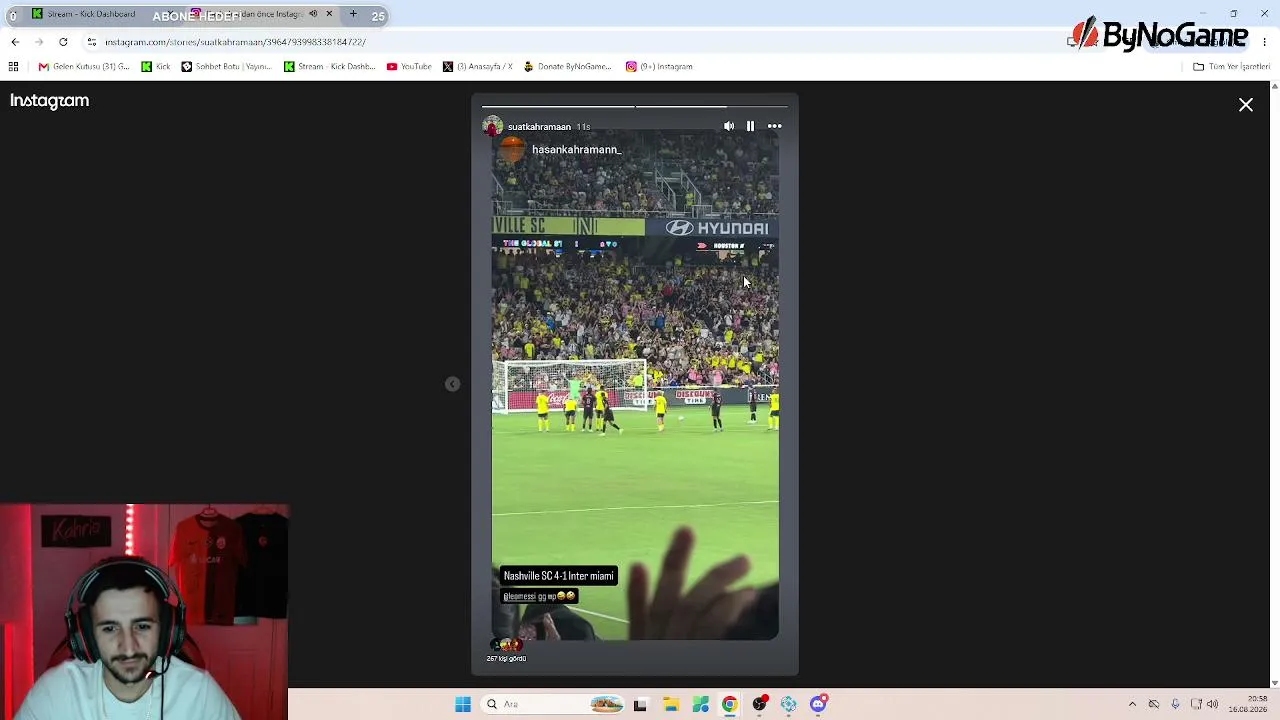
Task: Click the microphone tray icon
Action: [1175, 704]
